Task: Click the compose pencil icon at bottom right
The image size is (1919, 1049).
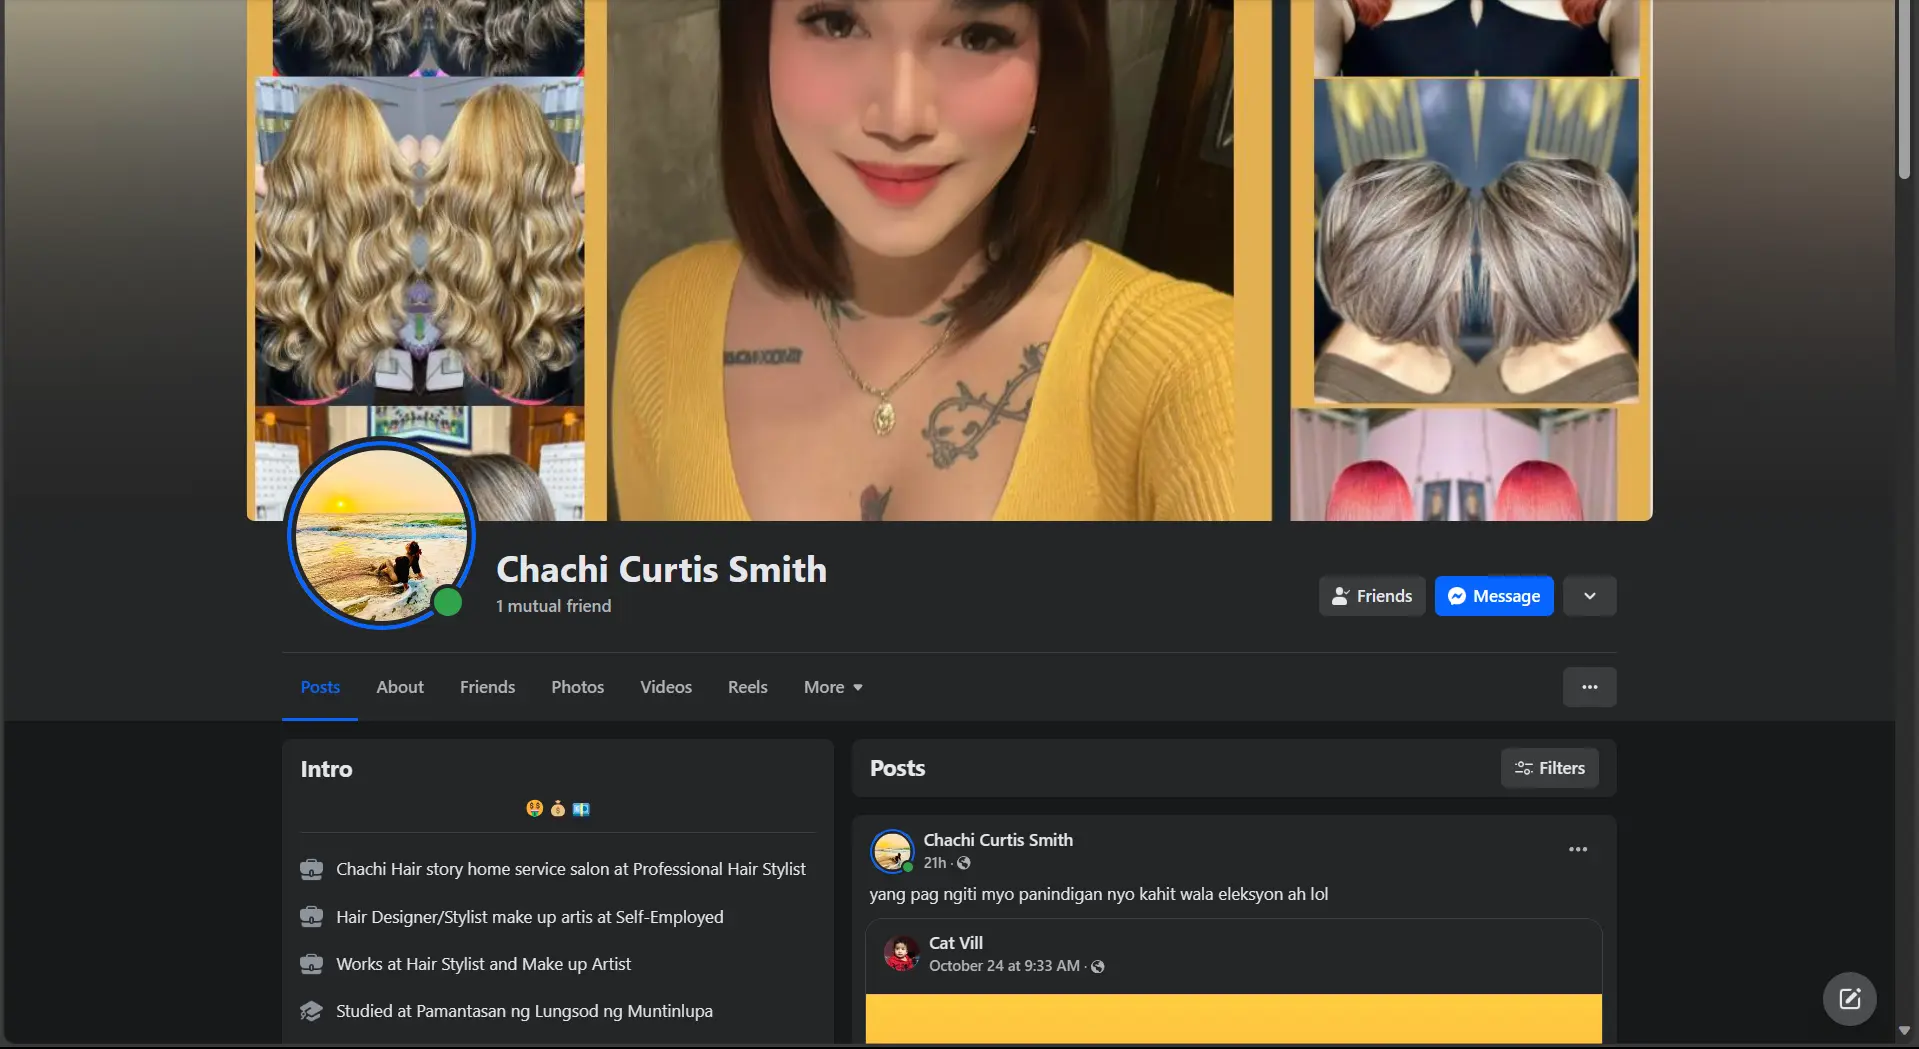Action: click(x=1849, y=998)
